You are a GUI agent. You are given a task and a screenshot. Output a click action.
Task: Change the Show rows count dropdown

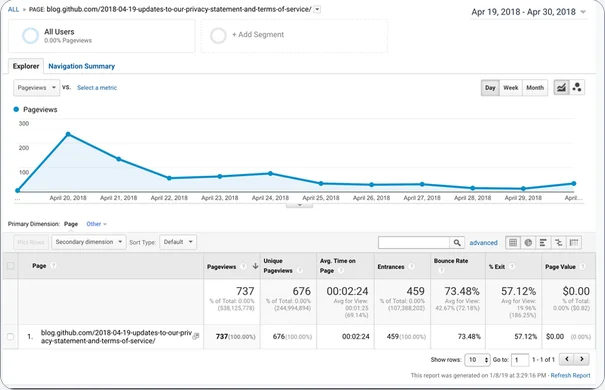477,360
